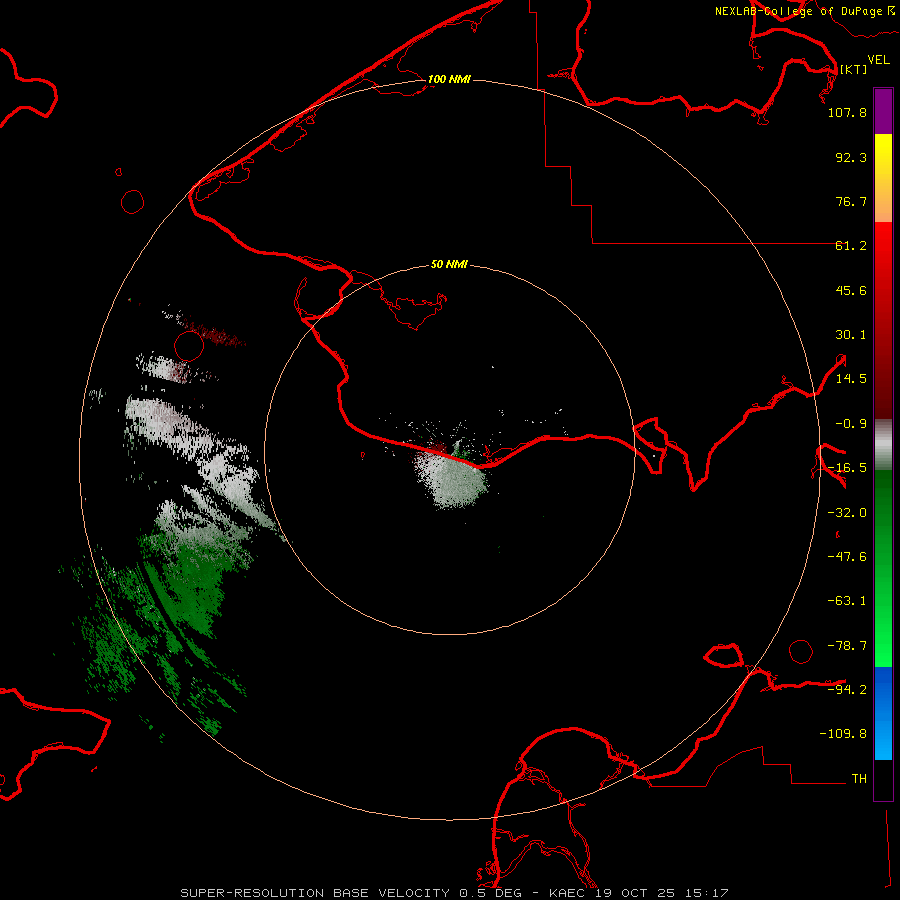Click the 14.5 legend value
The height and width of the screenshot is (900, 900).
click(x=851, y=379)
